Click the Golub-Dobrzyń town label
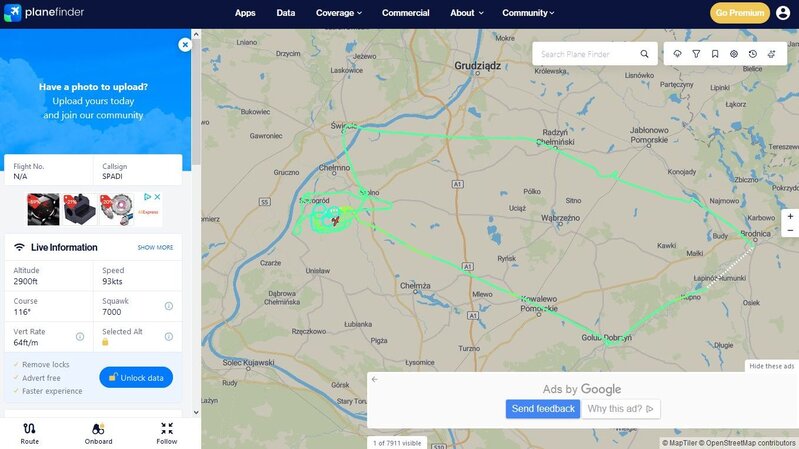This screenshot has width=799, height=449. 606,337
